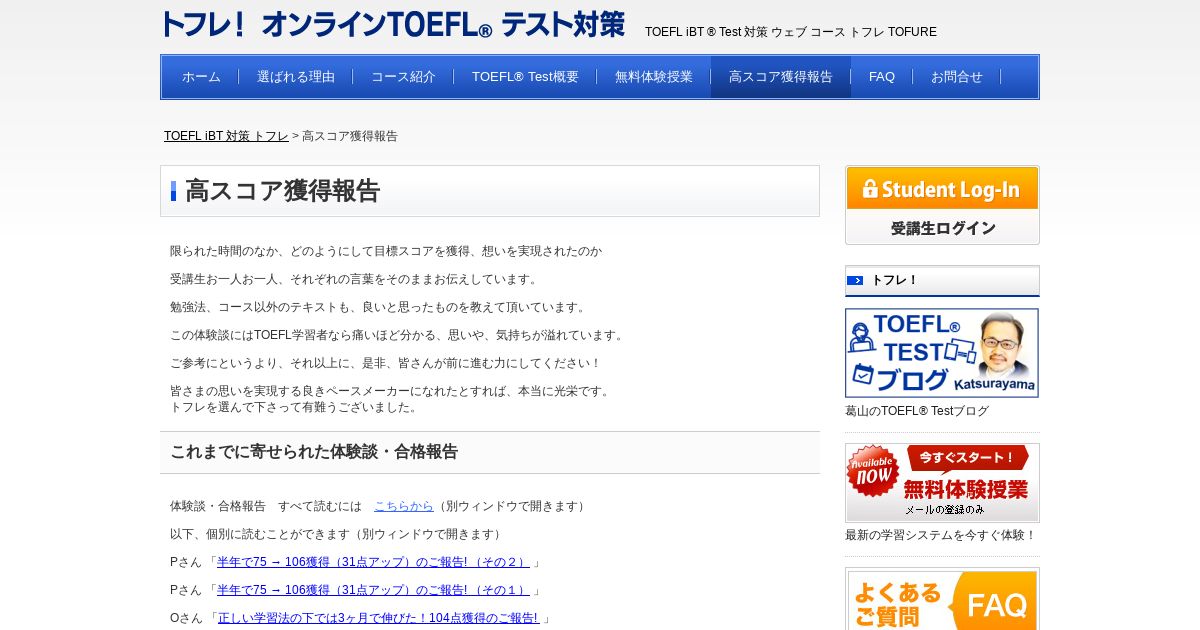Open the 高スコア獲得報告 navigation tab
The height and width of the screenshot is (630, 1200).
click(781, 77)
